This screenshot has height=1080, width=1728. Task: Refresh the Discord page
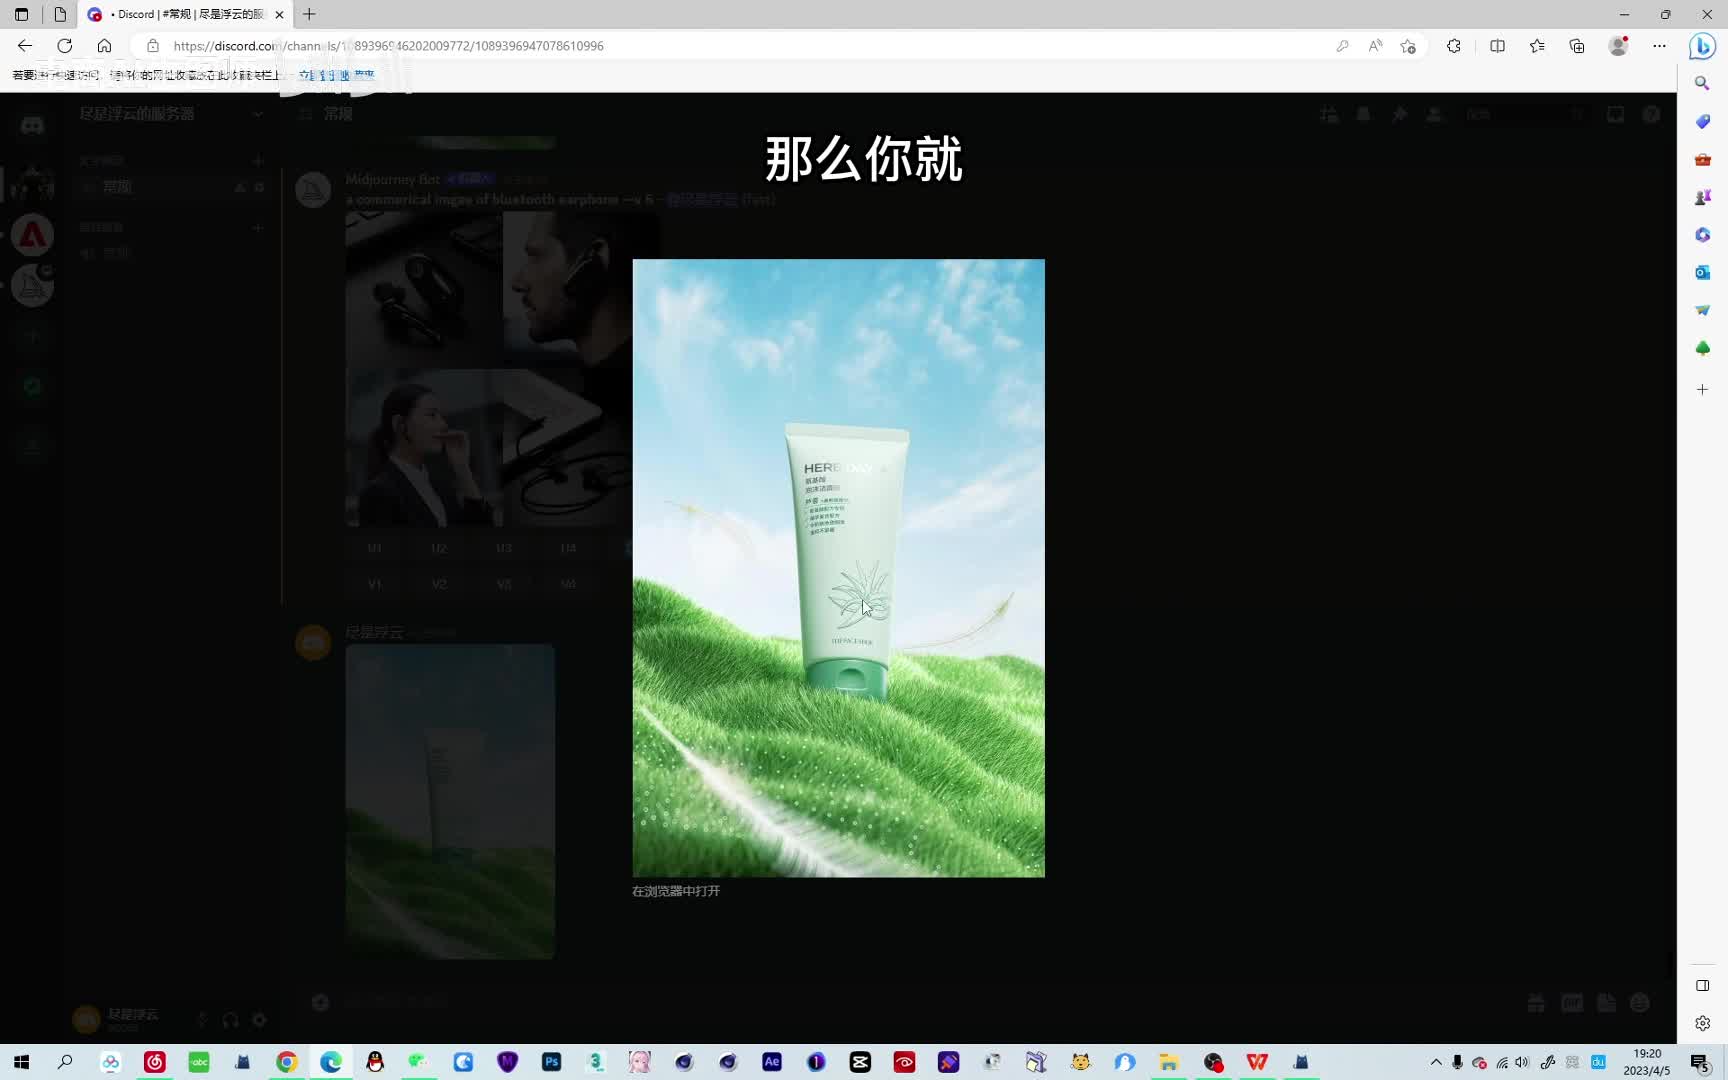point(65,46)
